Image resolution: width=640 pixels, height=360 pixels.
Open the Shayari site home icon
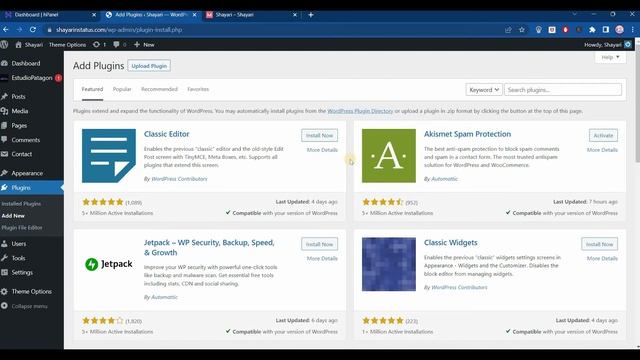pos(18,44)
